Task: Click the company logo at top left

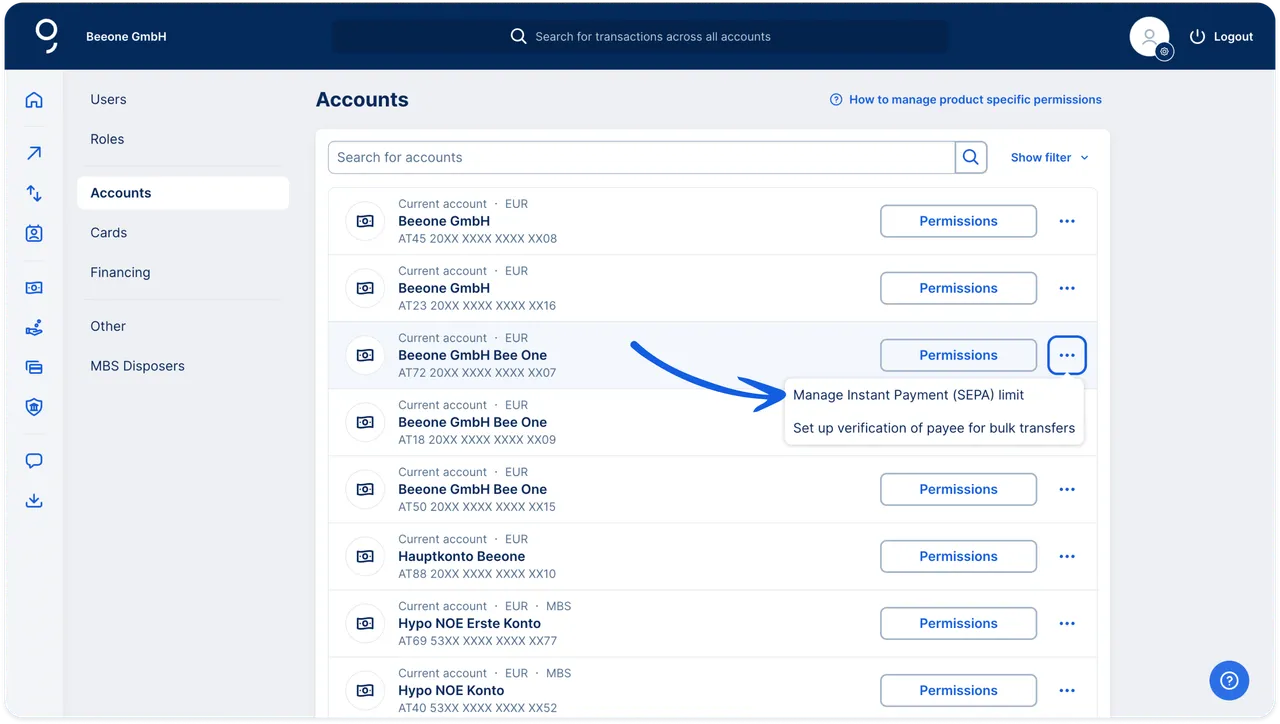Action: [x=46, y=35]
